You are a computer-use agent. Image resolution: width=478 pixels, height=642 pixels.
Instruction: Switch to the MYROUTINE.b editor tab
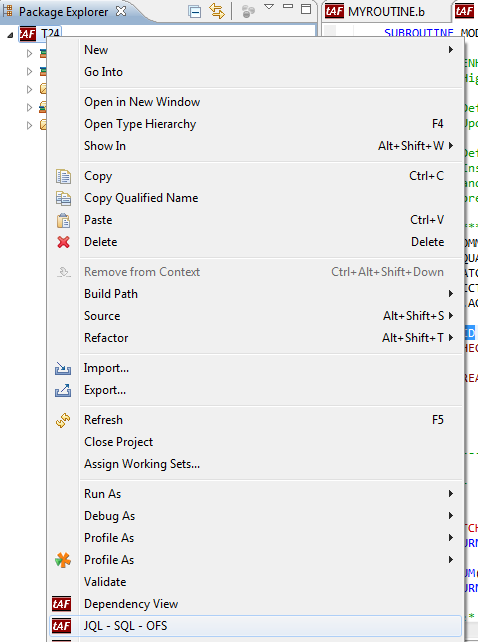click(x=374, y=11)
